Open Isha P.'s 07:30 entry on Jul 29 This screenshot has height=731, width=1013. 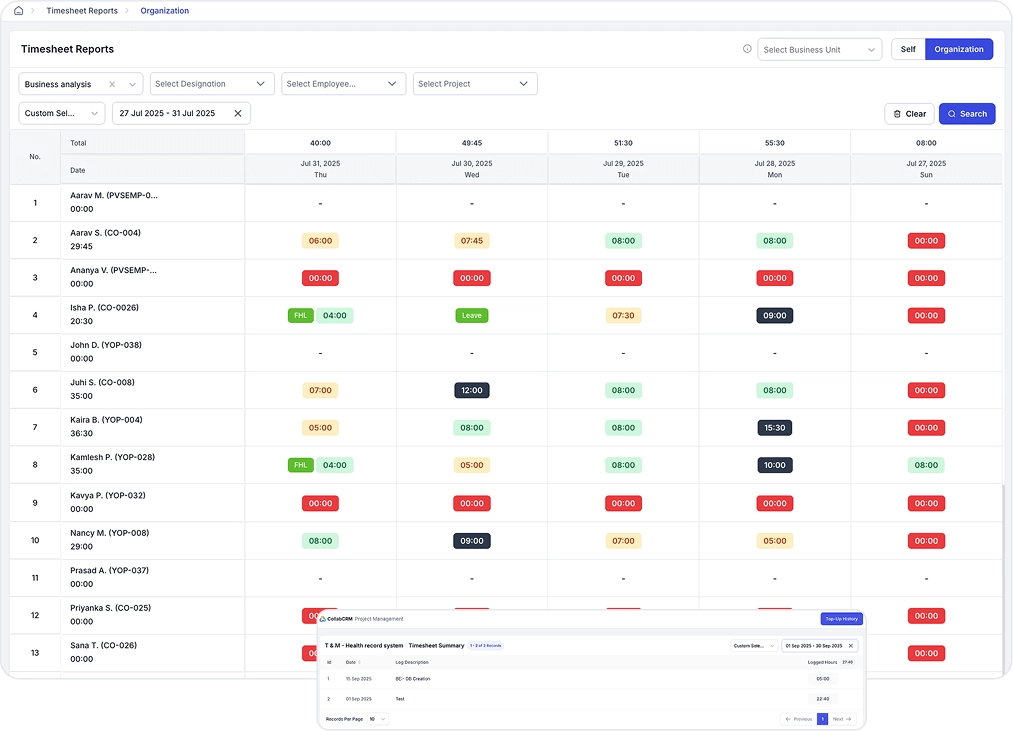click(623, 315)
